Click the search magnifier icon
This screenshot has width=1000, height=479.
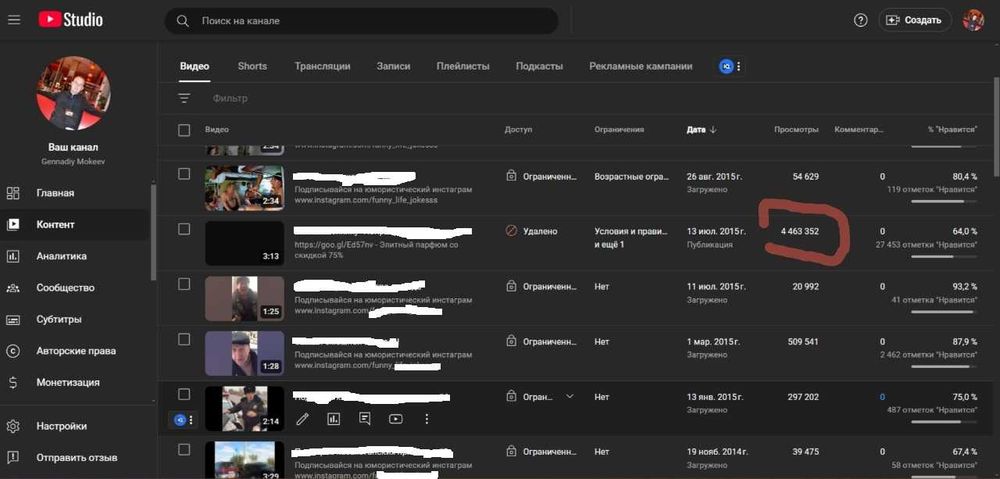(183, 21)
